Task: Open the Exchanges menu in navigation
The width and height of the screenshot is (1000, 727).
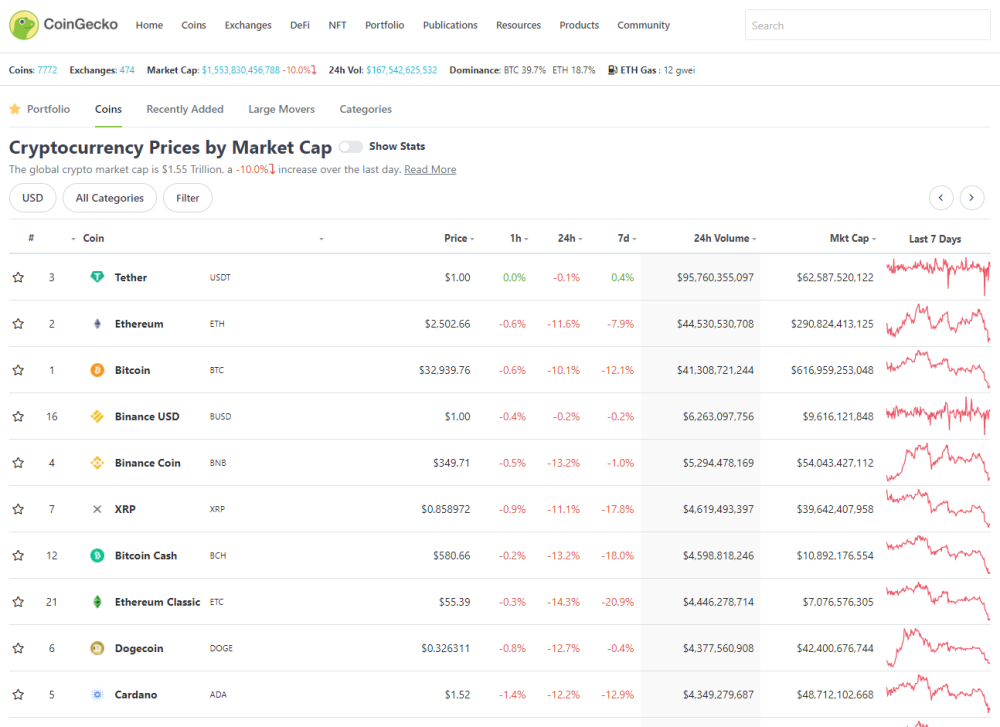Action: tap(248, 25)
